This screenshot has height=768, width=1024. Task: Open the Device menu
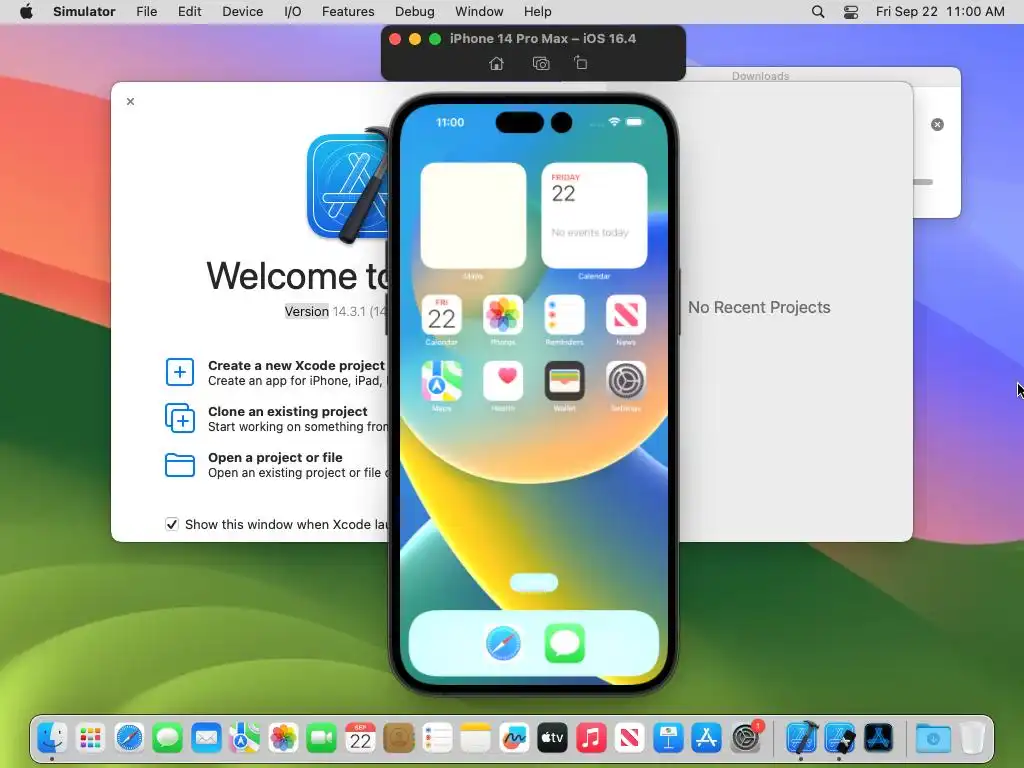(x=242, y=12)
